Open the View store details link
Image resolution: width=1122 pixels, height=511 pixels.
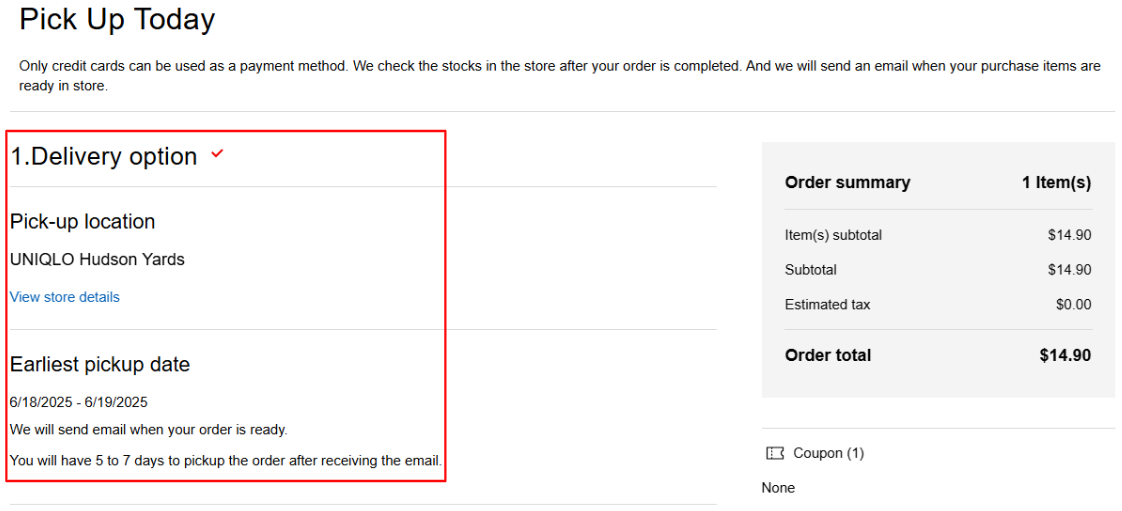[65, 297]
